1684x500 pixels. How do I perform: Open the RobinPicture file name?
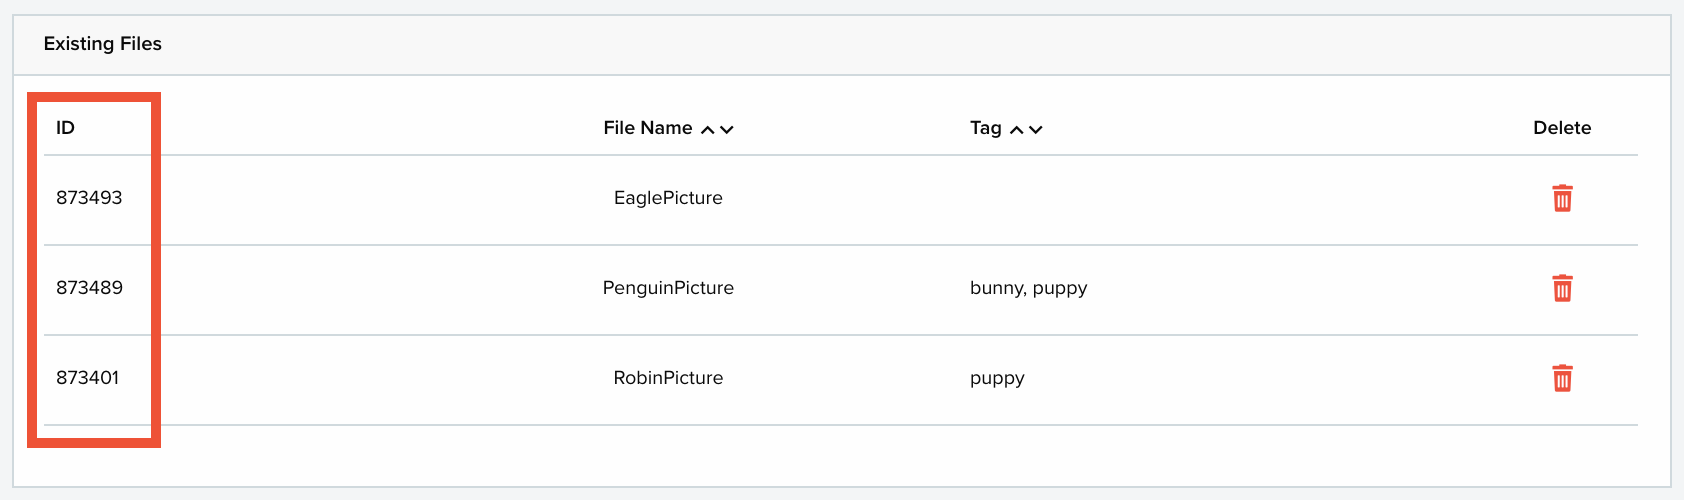click(668, 378)
